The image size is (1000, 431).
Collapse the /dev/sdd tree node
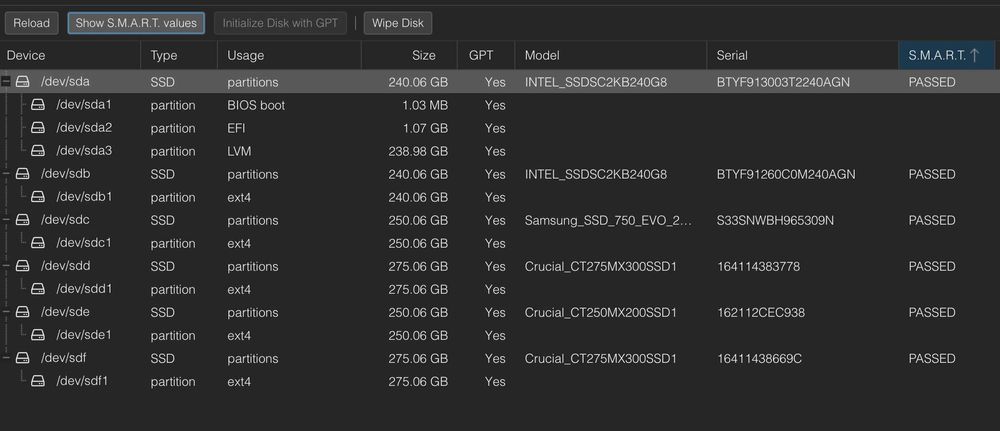pos(6,266)
